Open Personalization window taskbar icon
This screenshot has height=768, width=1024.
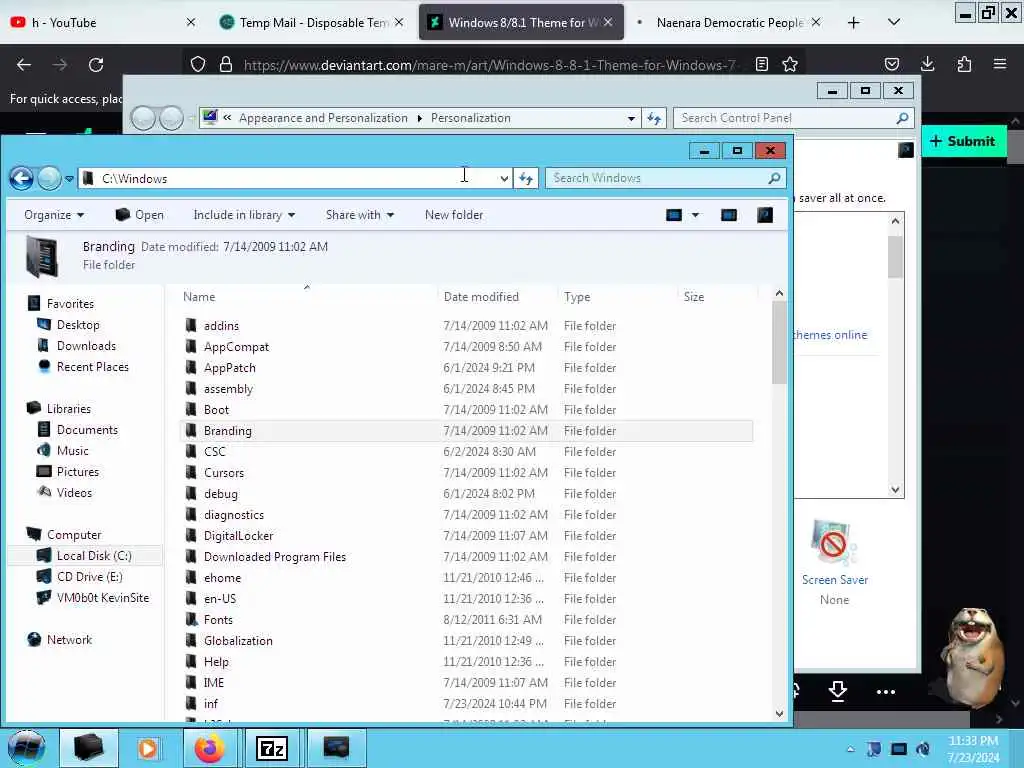(336, 748)
